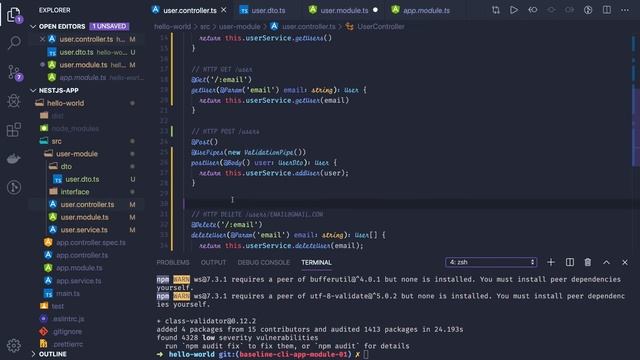The height and width of the screenshot is (360, 640).
Task: Collapse the dto folder
Action: pos(66,167)
